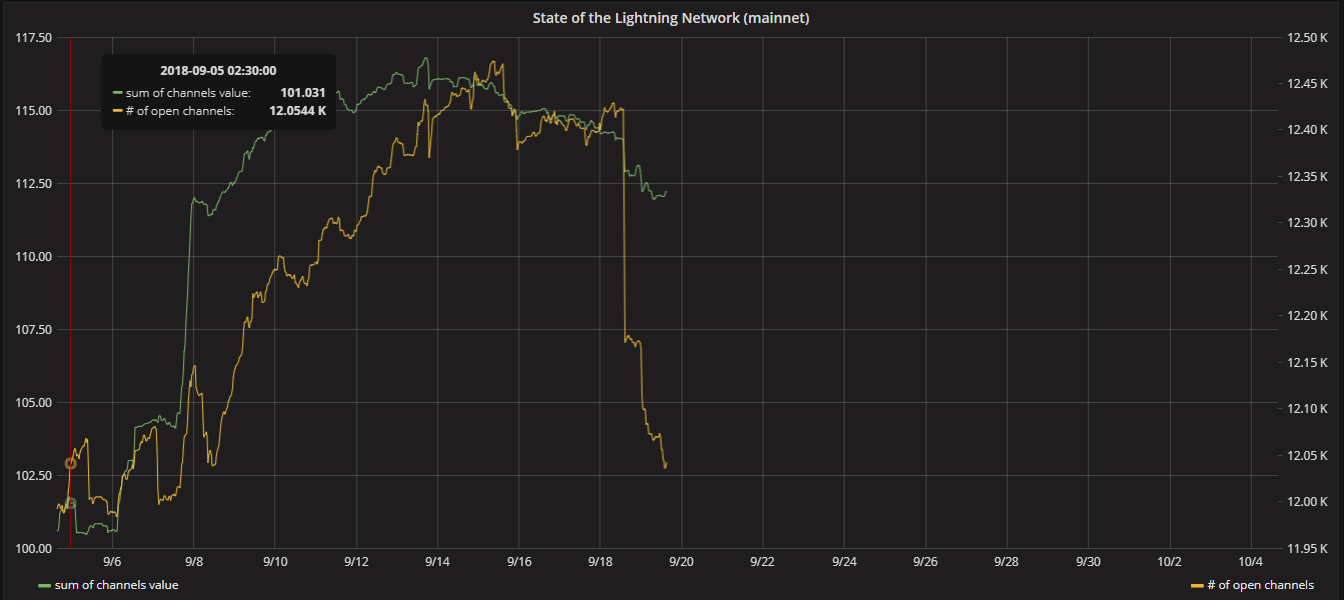This screenshot has width=1344, height=600.
Task: Click the yellow legend color swatch
Action: coord(1197,586)
